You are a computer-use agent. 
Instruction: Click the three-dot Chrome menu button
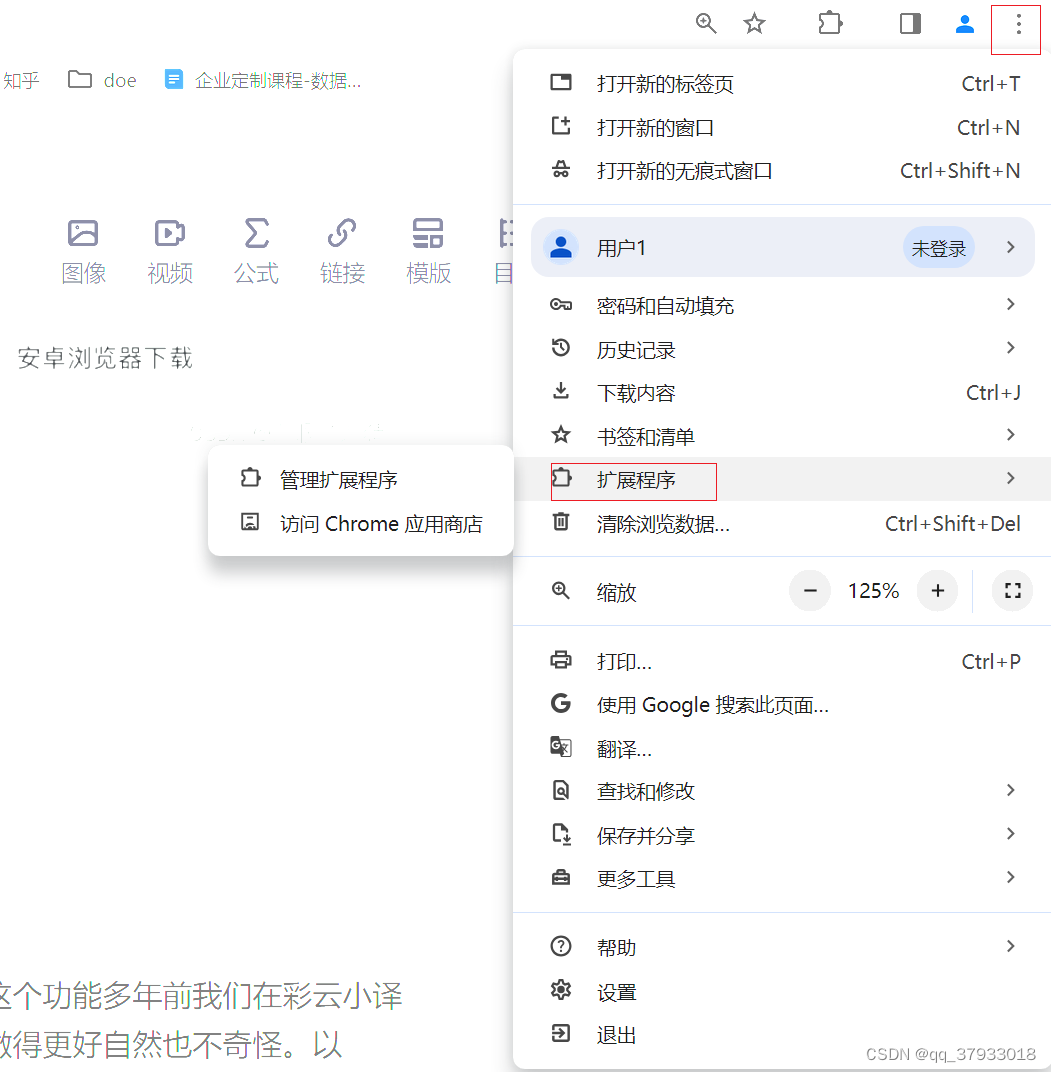click(1018, 25)
